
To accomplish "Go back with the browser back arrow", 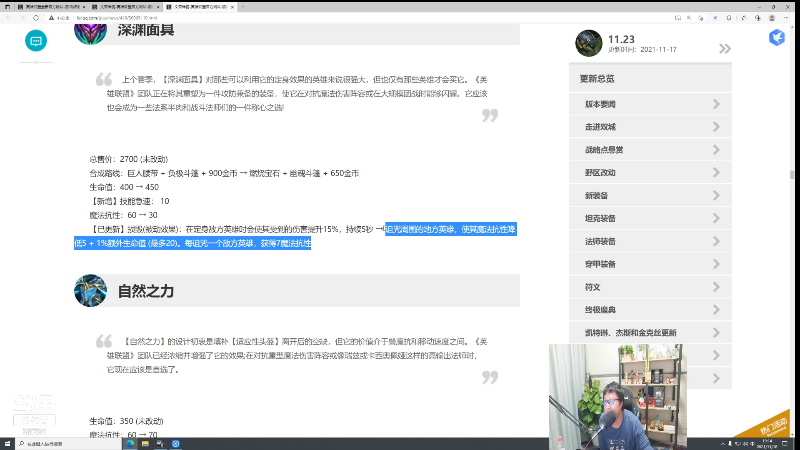I will tap(9, 18).
